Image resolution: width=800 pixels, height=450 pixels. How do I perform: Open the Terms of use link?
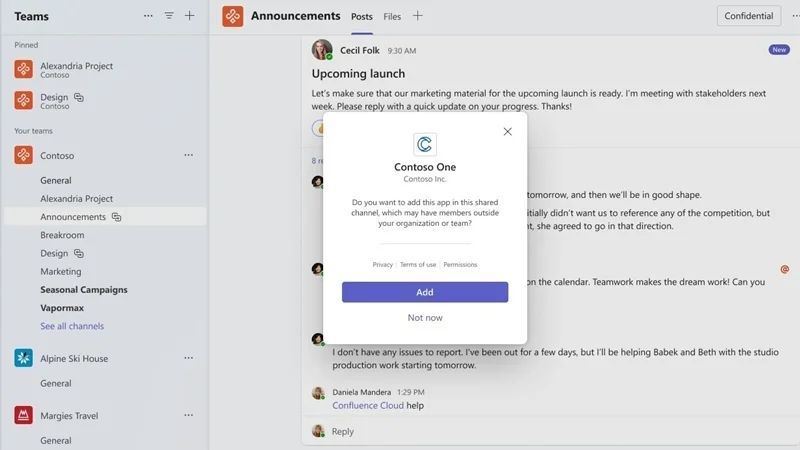[x=418, y=265]
